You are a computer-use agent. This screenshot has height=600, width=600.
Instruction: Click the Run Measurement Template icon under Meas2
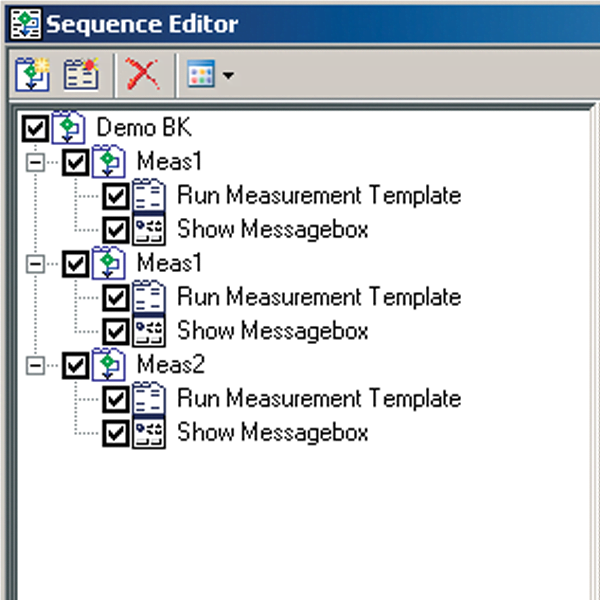149,399
